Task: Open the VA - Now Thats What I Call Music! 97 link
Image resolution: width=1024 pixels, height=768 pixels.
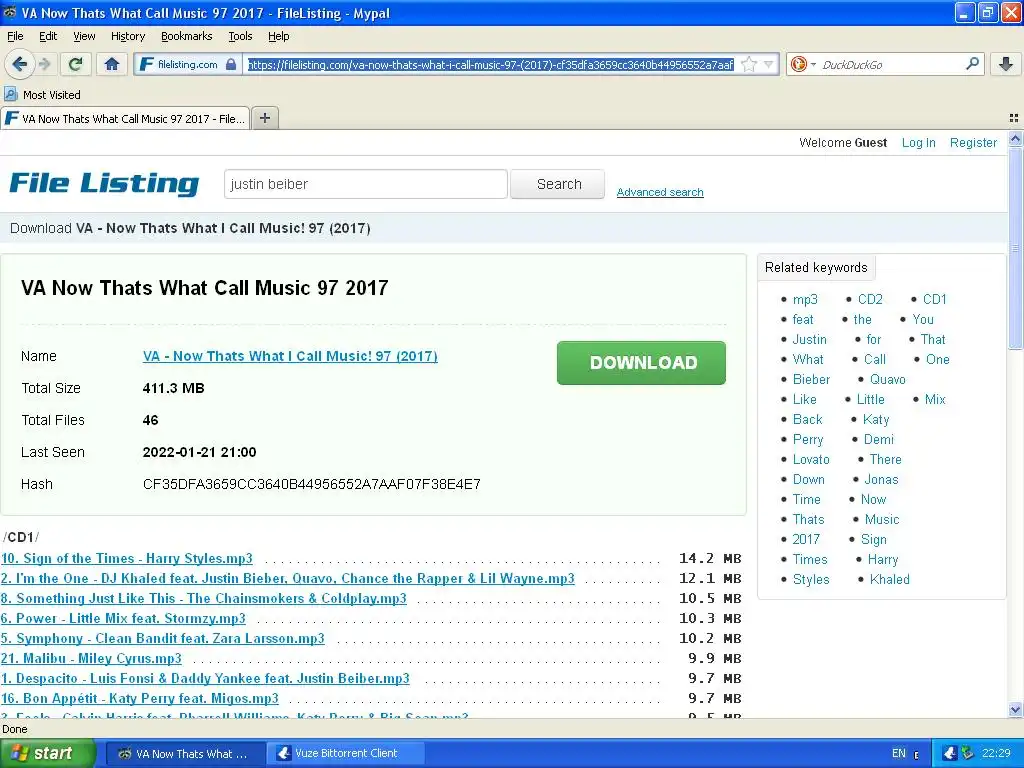Action: pyautogui.click(x=290, y=356)
